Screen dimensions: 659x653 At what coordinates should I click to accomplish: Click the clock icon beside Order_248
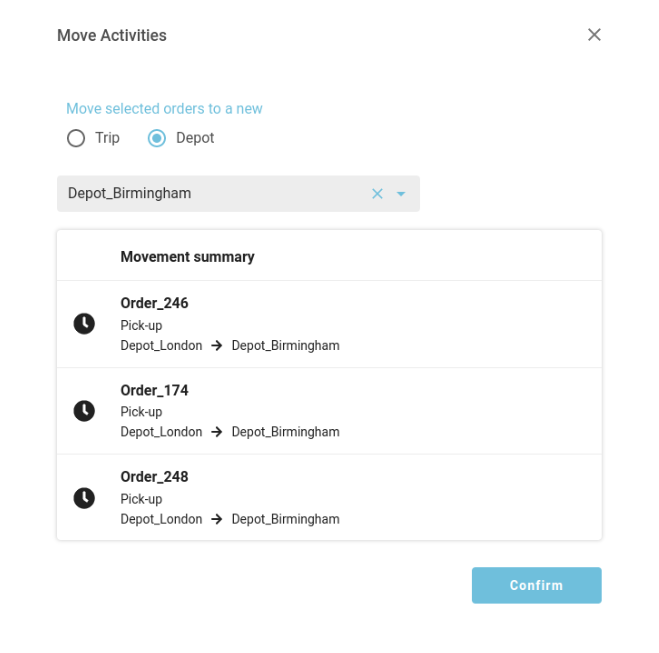click(x=84, y=498)
